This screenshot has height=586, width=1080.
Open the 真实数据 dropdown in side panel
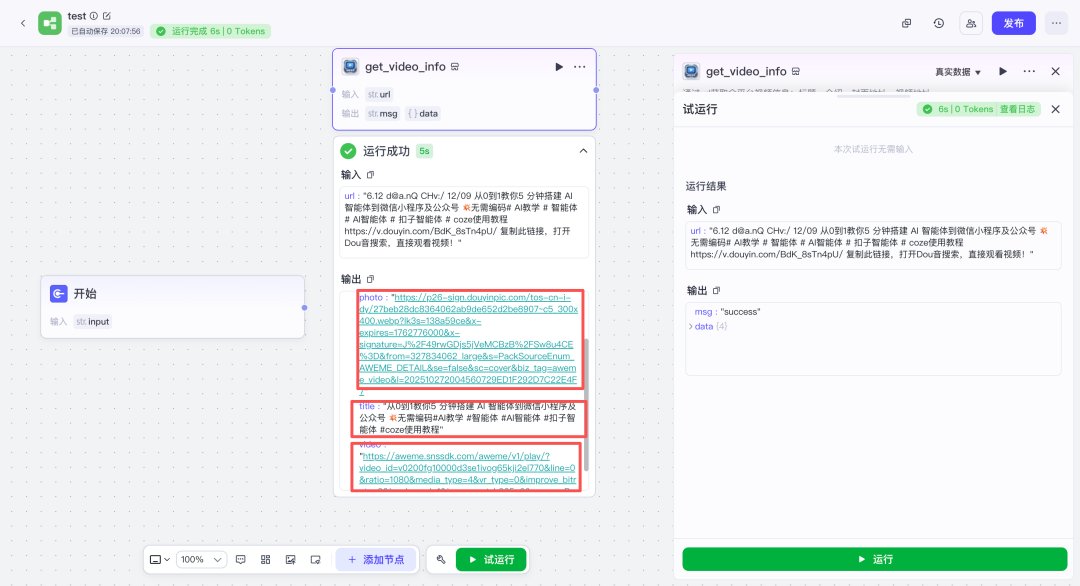pos(958,72)
